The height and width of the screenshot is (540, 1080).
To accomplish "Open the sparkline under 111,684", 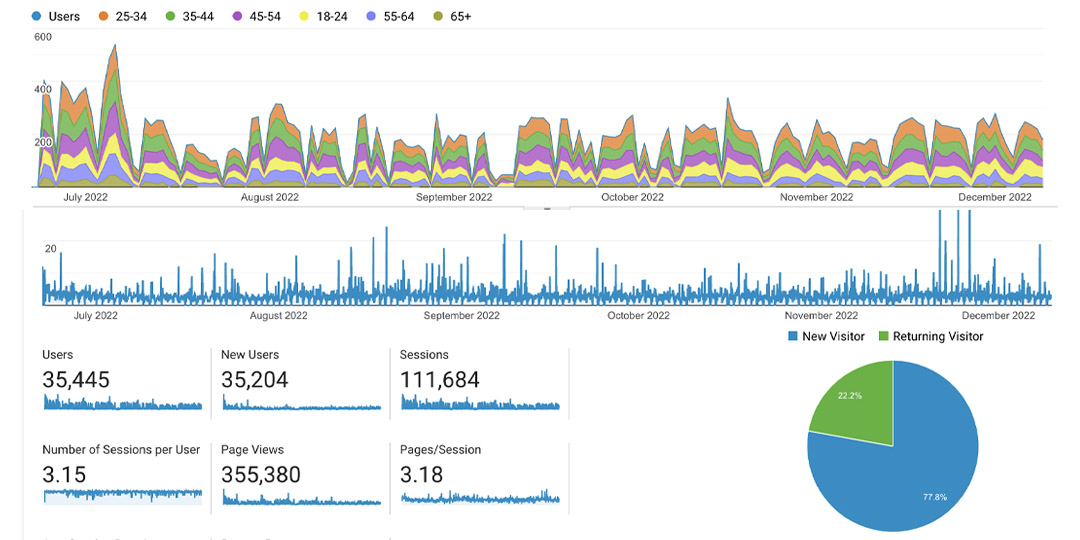I will pyautogui.click(x=480, y=402).
